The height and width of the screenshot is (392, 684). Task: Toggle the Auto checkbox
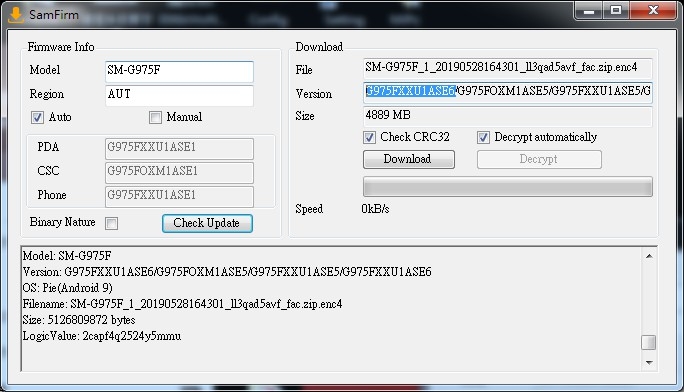[38, 117]
